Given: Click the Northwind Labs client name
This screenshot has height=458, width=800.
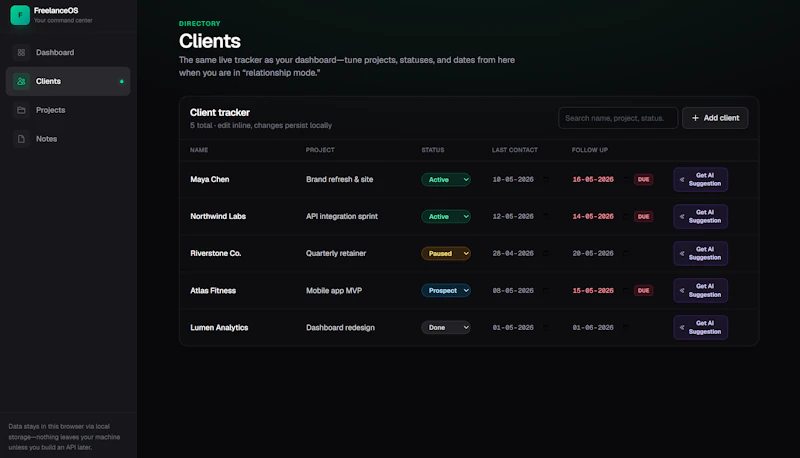Looking at the screenshot, I should [x=218, y=216].
